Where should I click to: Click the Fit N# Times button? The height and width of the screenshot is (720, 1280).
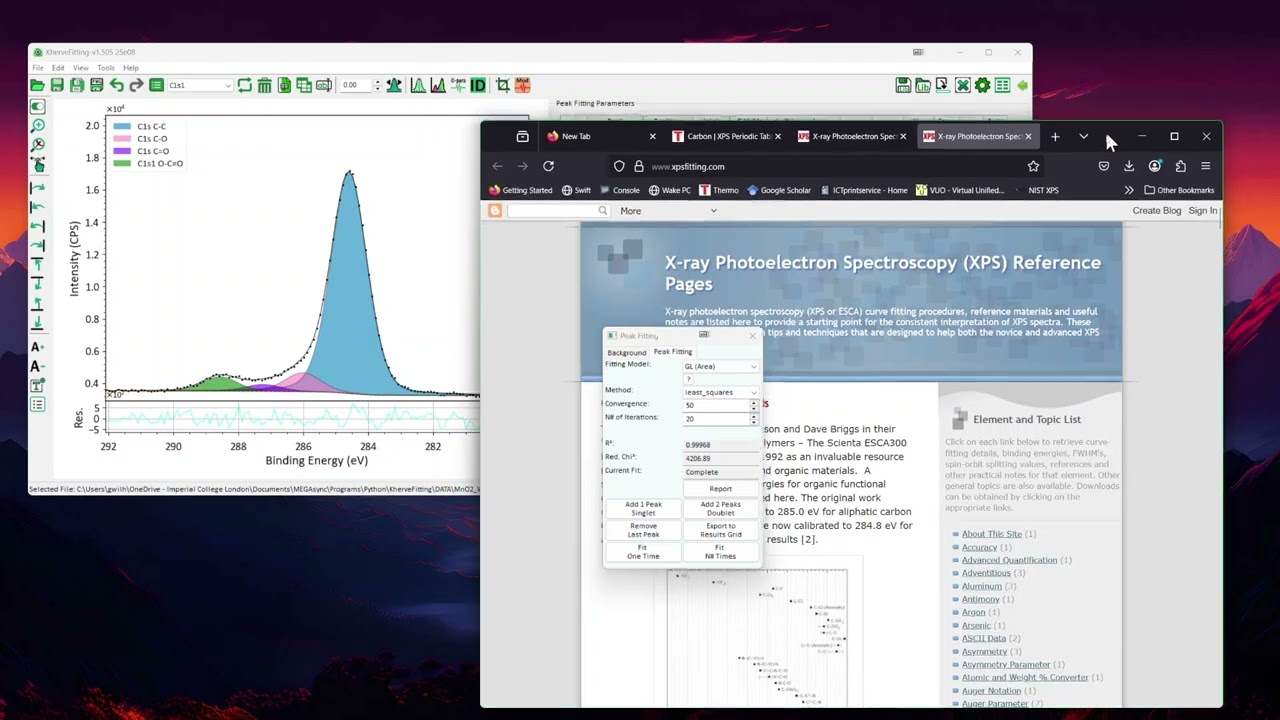[x=720, y=552]
